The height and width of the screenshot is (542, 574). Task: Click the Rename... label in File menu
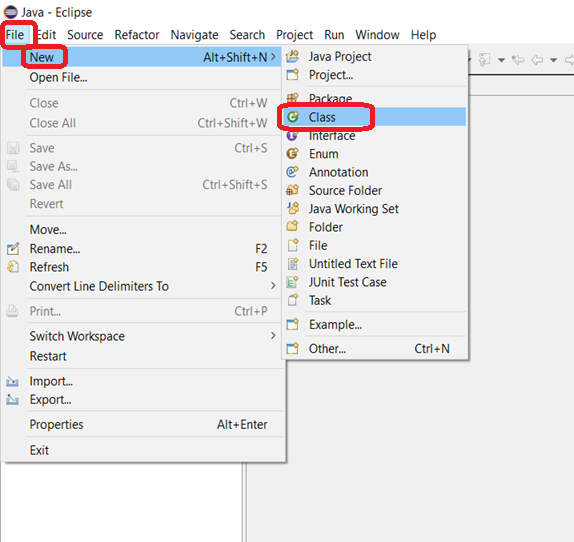55,249
